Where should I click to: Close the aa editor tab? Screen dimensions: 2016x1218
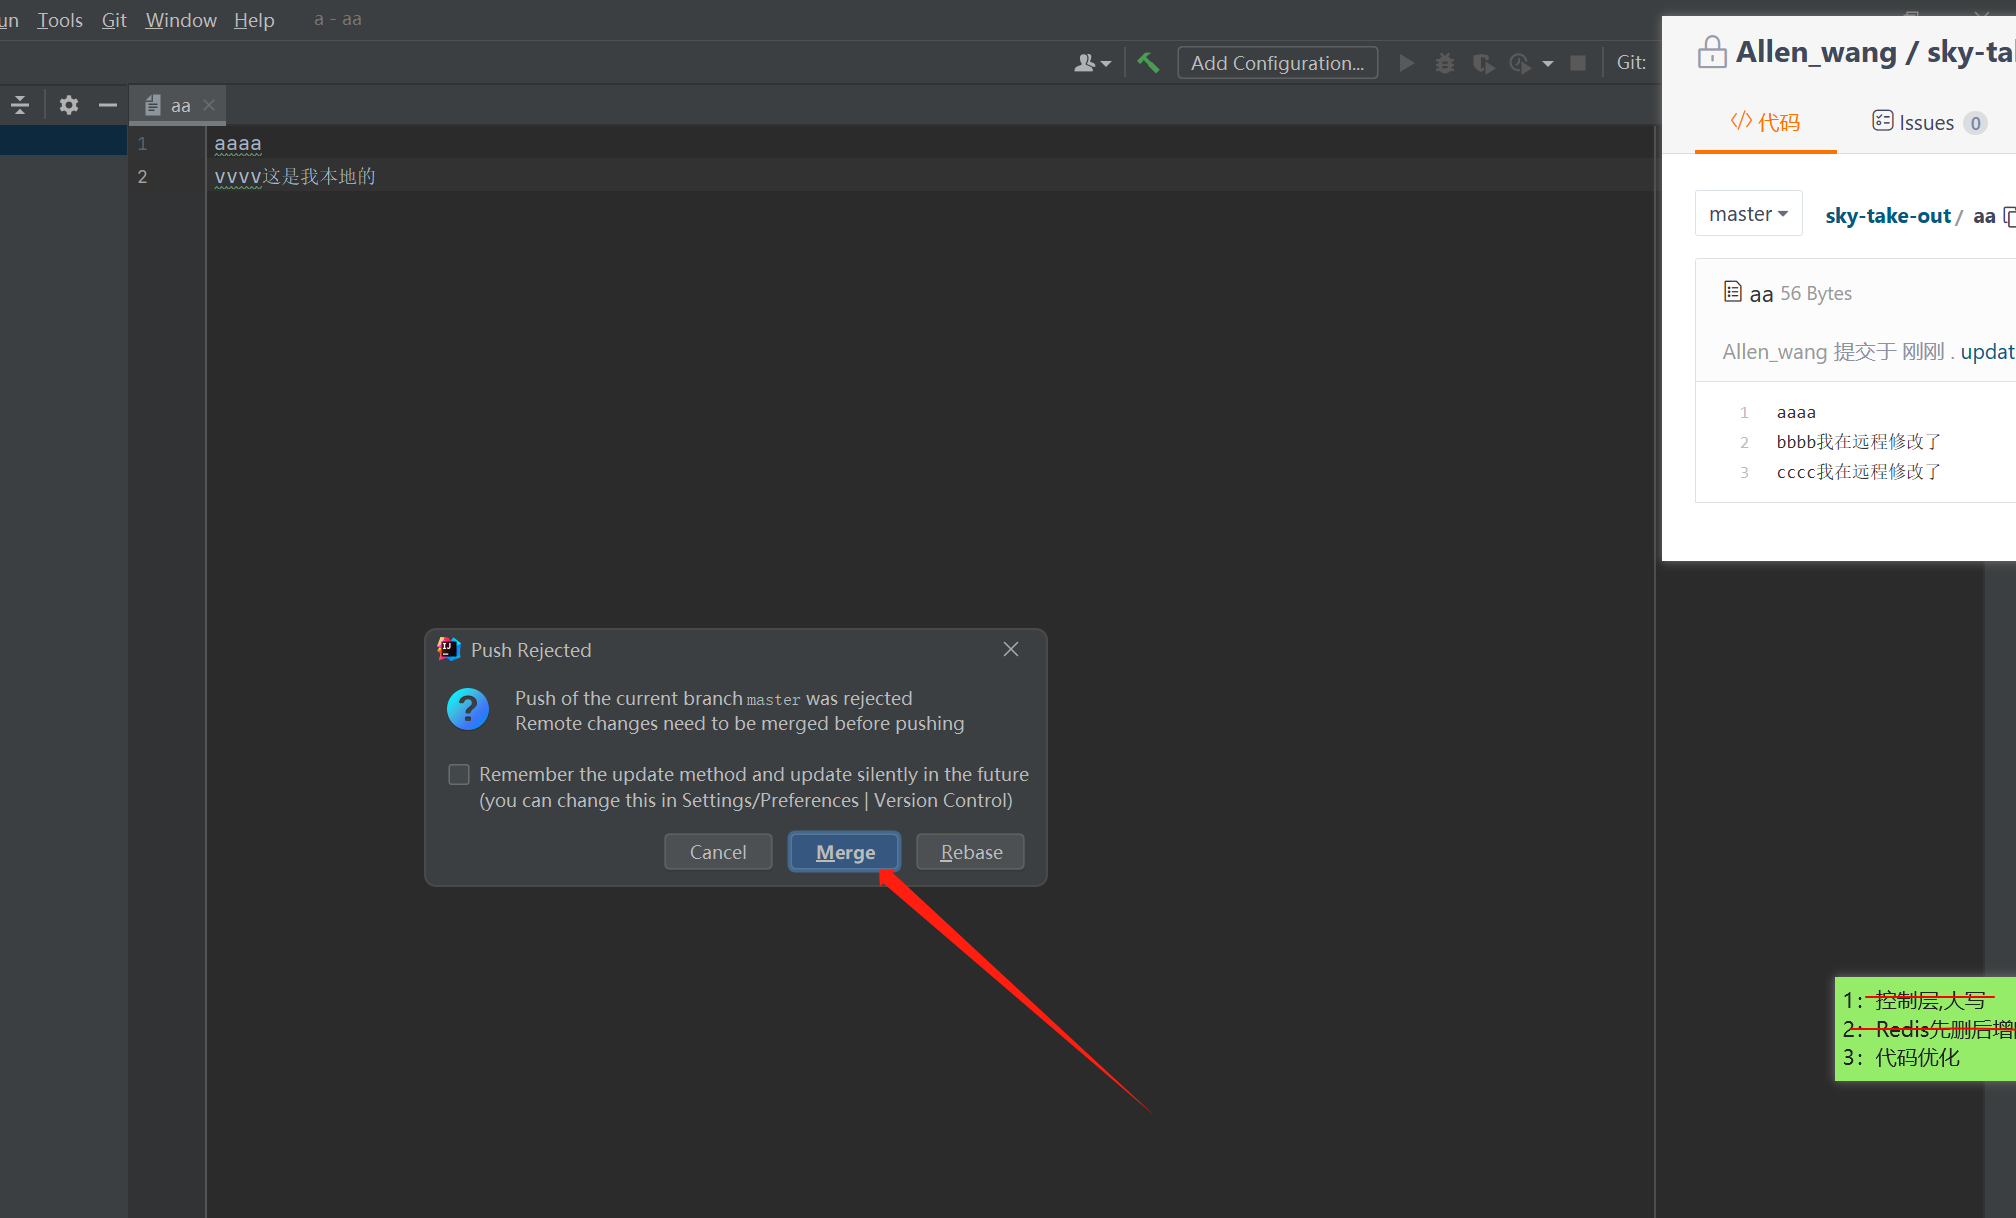pyautogui.click(x=209, y=105)
